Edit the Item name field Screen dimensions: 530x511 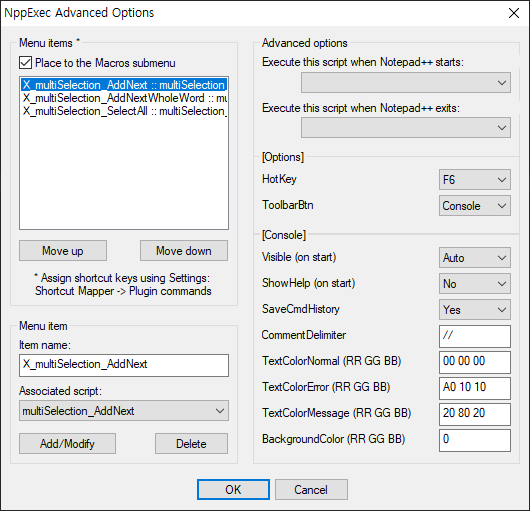click(x=124, y=365)
